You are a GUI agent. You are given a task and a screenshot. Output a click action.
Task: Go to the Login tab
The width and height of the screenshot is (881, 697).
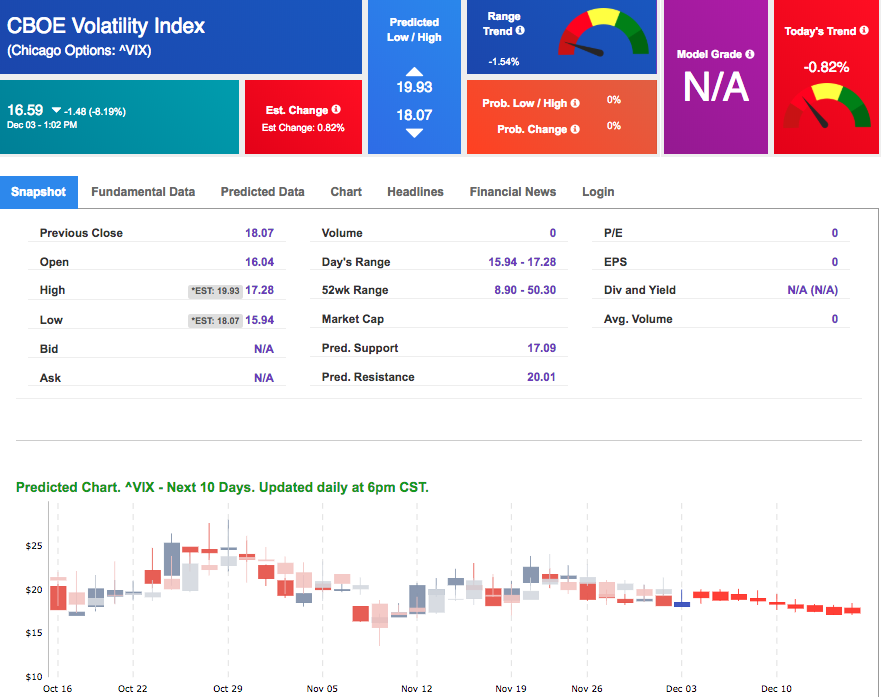tap(598, 192)
